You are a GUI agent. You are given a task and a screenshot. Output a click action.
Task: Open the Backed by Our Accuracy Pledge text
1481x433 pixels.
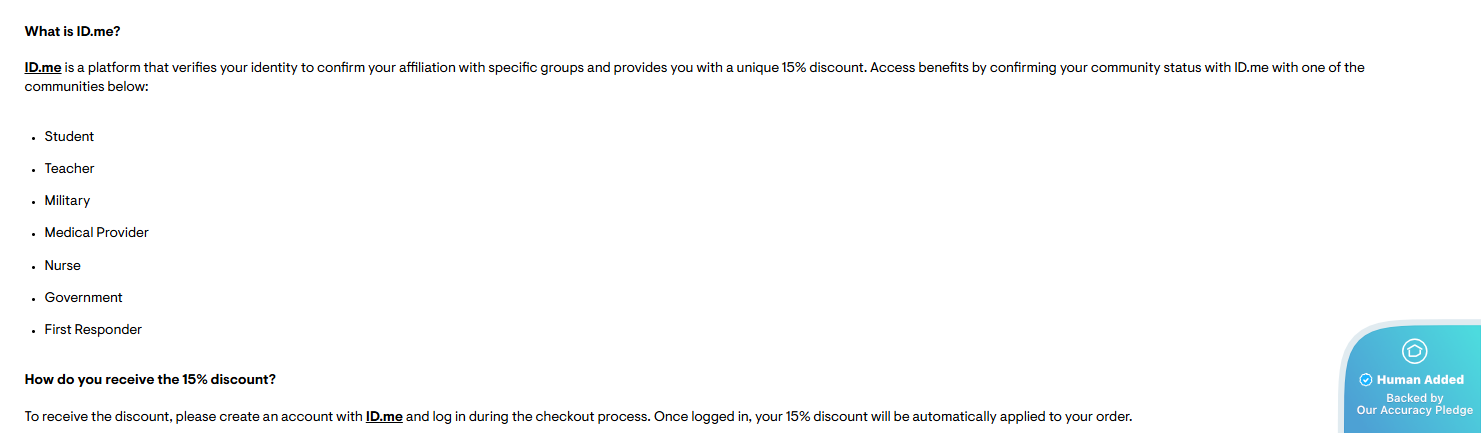(x=1414, y=404)
